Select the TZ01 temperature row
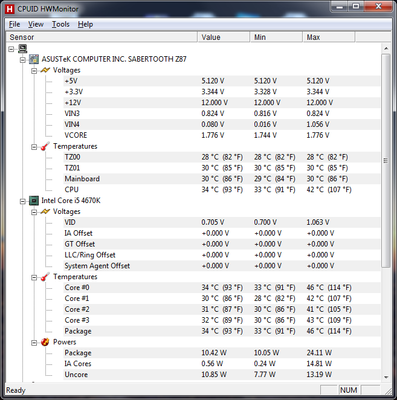The image size is (397, 400). pos(222,168)
